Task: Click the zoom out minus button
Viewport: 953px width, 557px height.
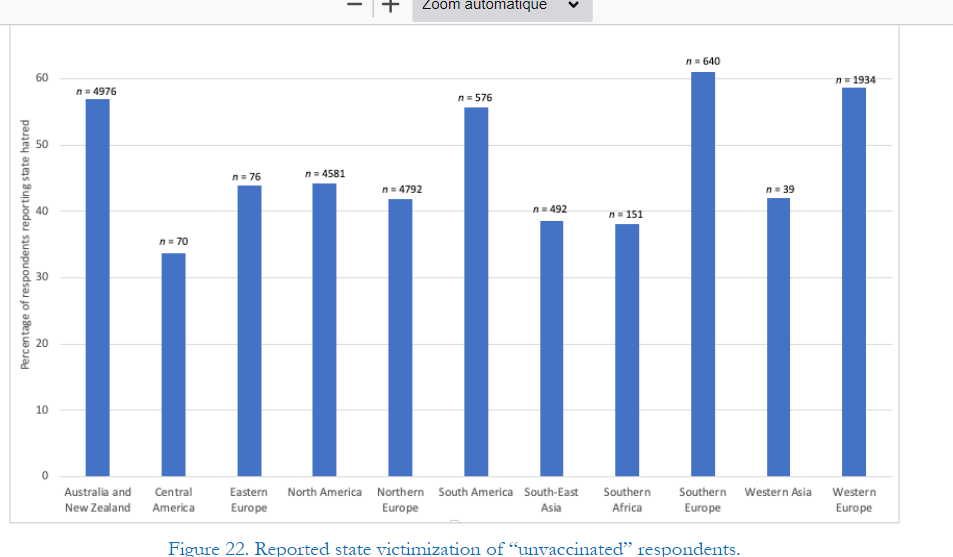Action: [x=354, y=5]
